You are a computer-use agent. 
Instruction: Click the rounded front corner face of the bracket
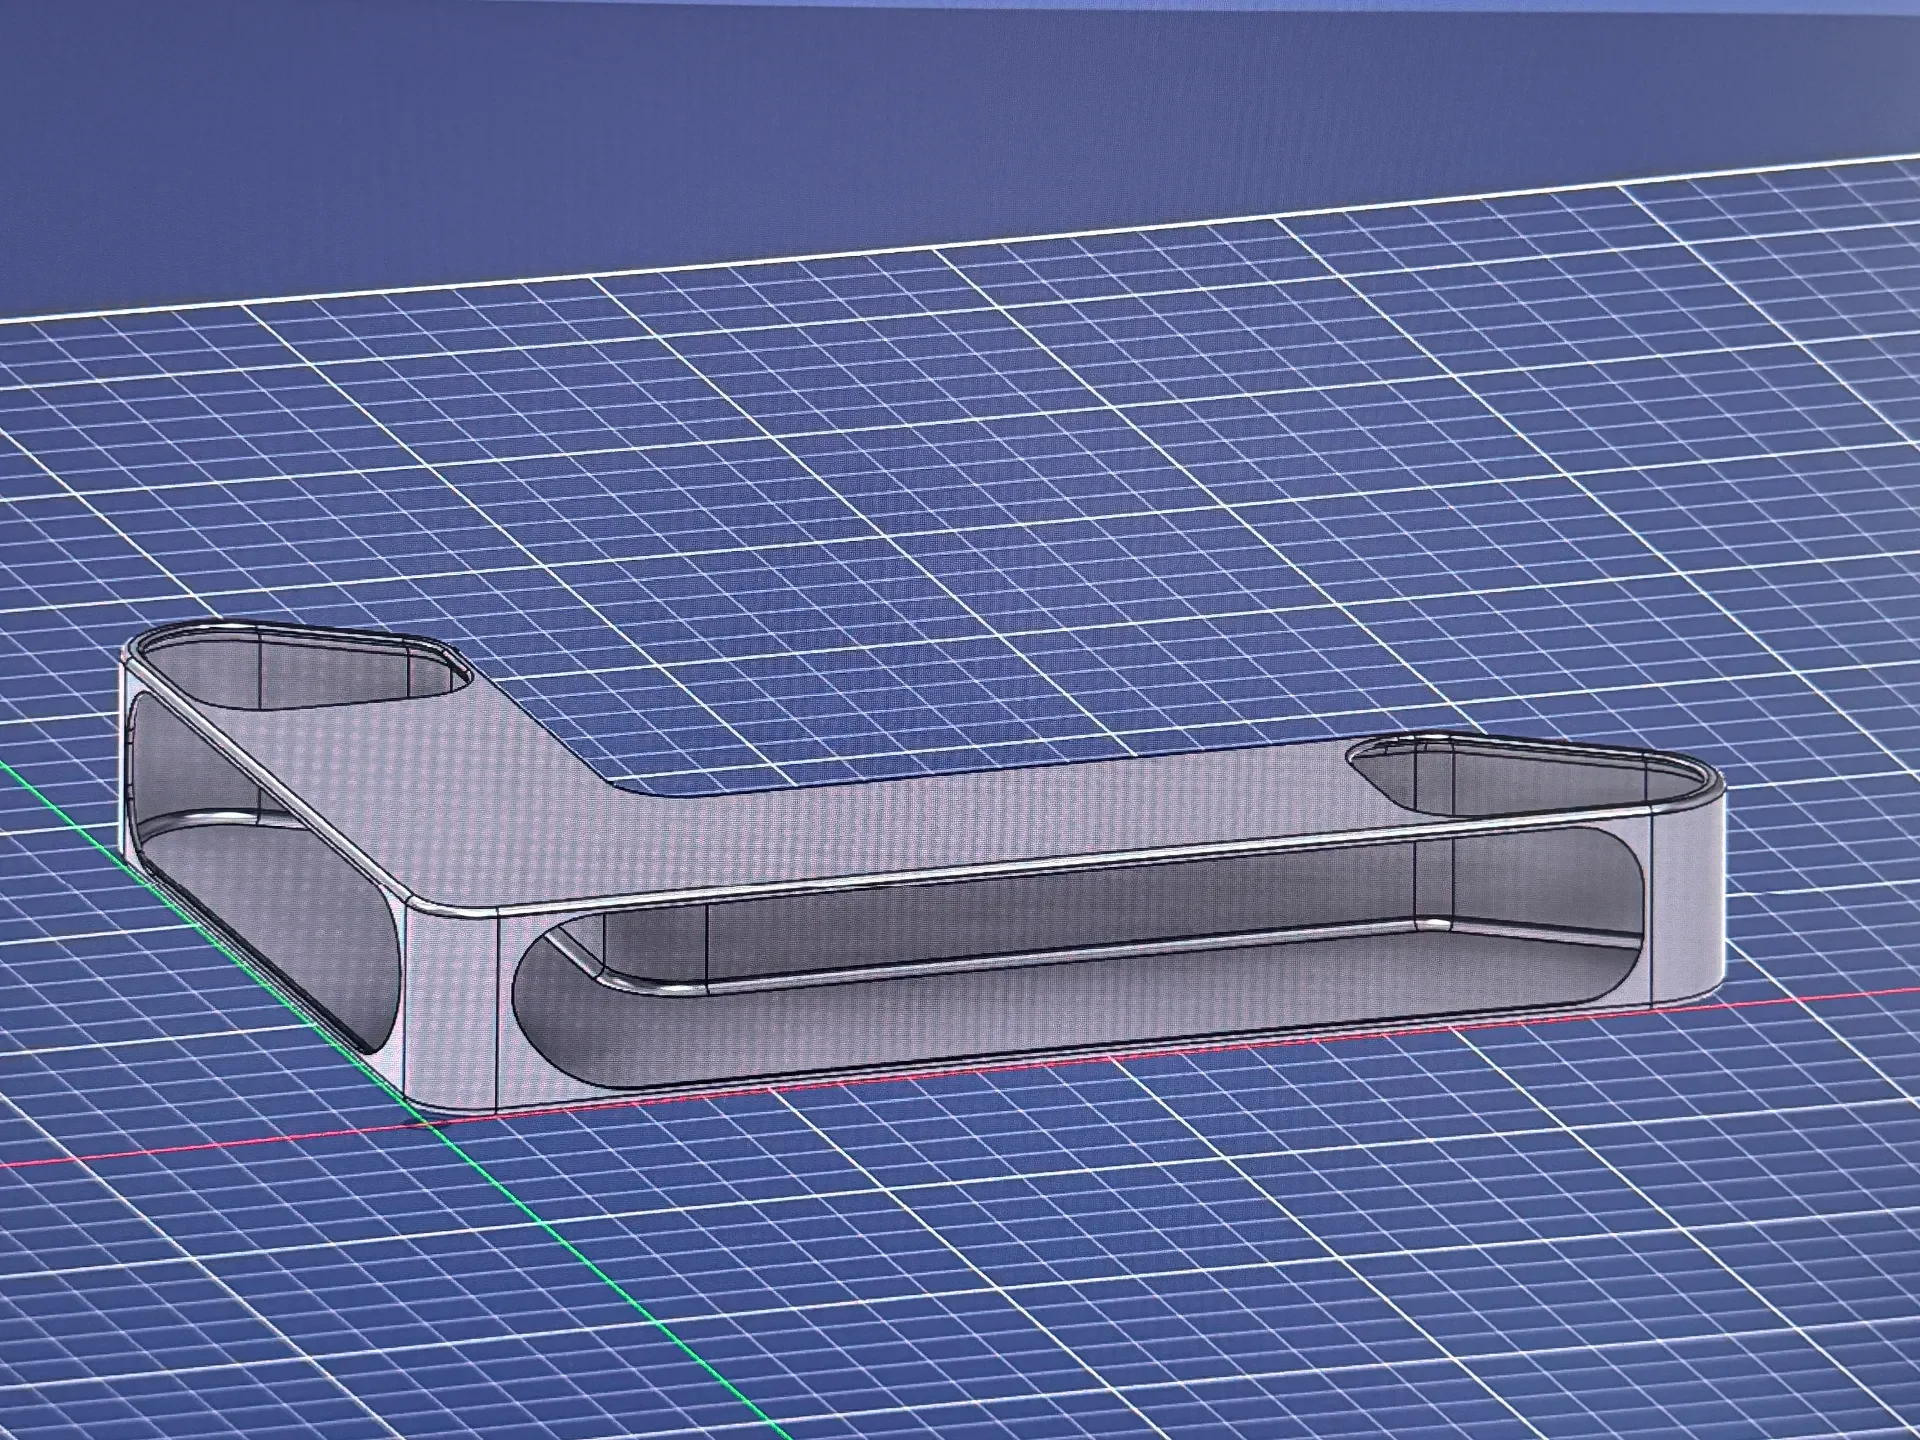pos(452,1004)
